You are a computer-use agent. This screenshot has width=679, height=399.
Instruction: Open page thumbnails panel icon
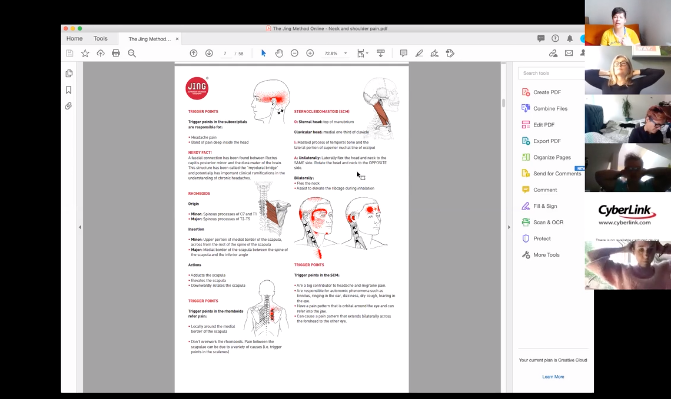coord(69,73)
